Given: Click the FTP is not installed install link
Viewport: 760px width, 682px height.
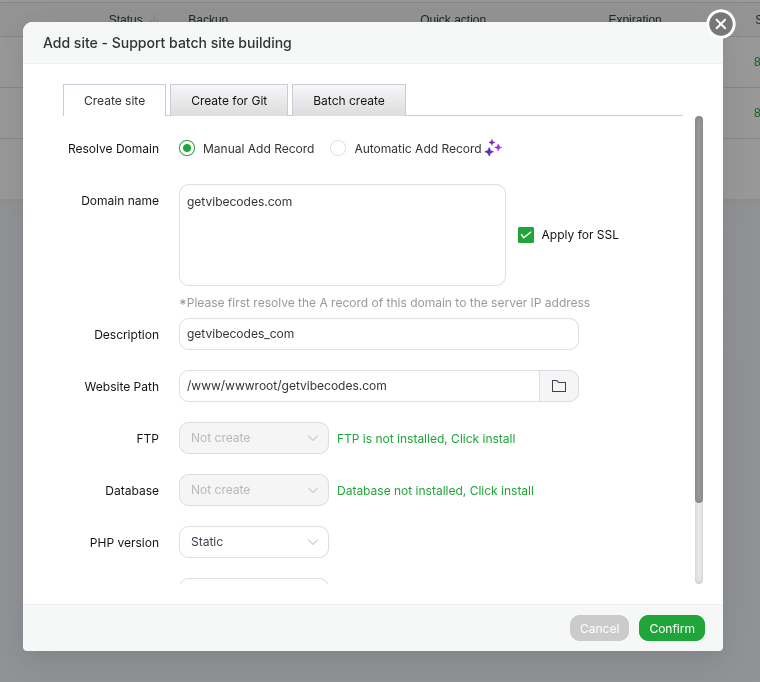Looking at the screenshot, I should pos(426,438).
